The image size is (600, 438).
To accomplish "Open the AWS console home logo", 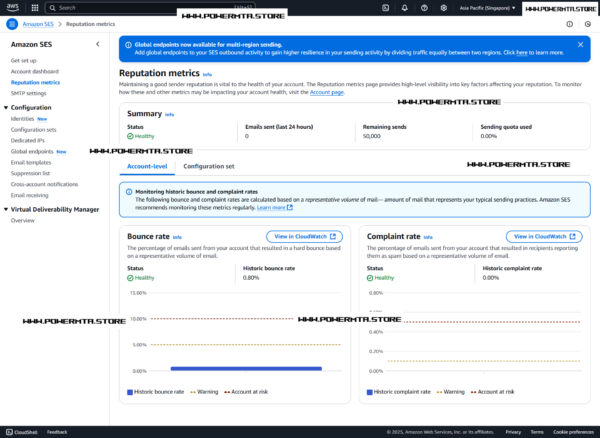I will coord(13,8).
